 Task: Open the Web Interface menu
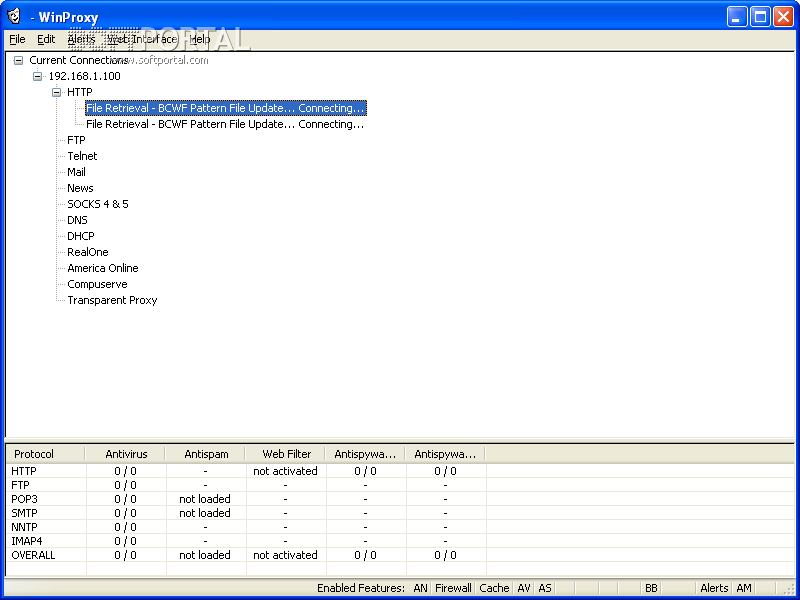(142, 39)
